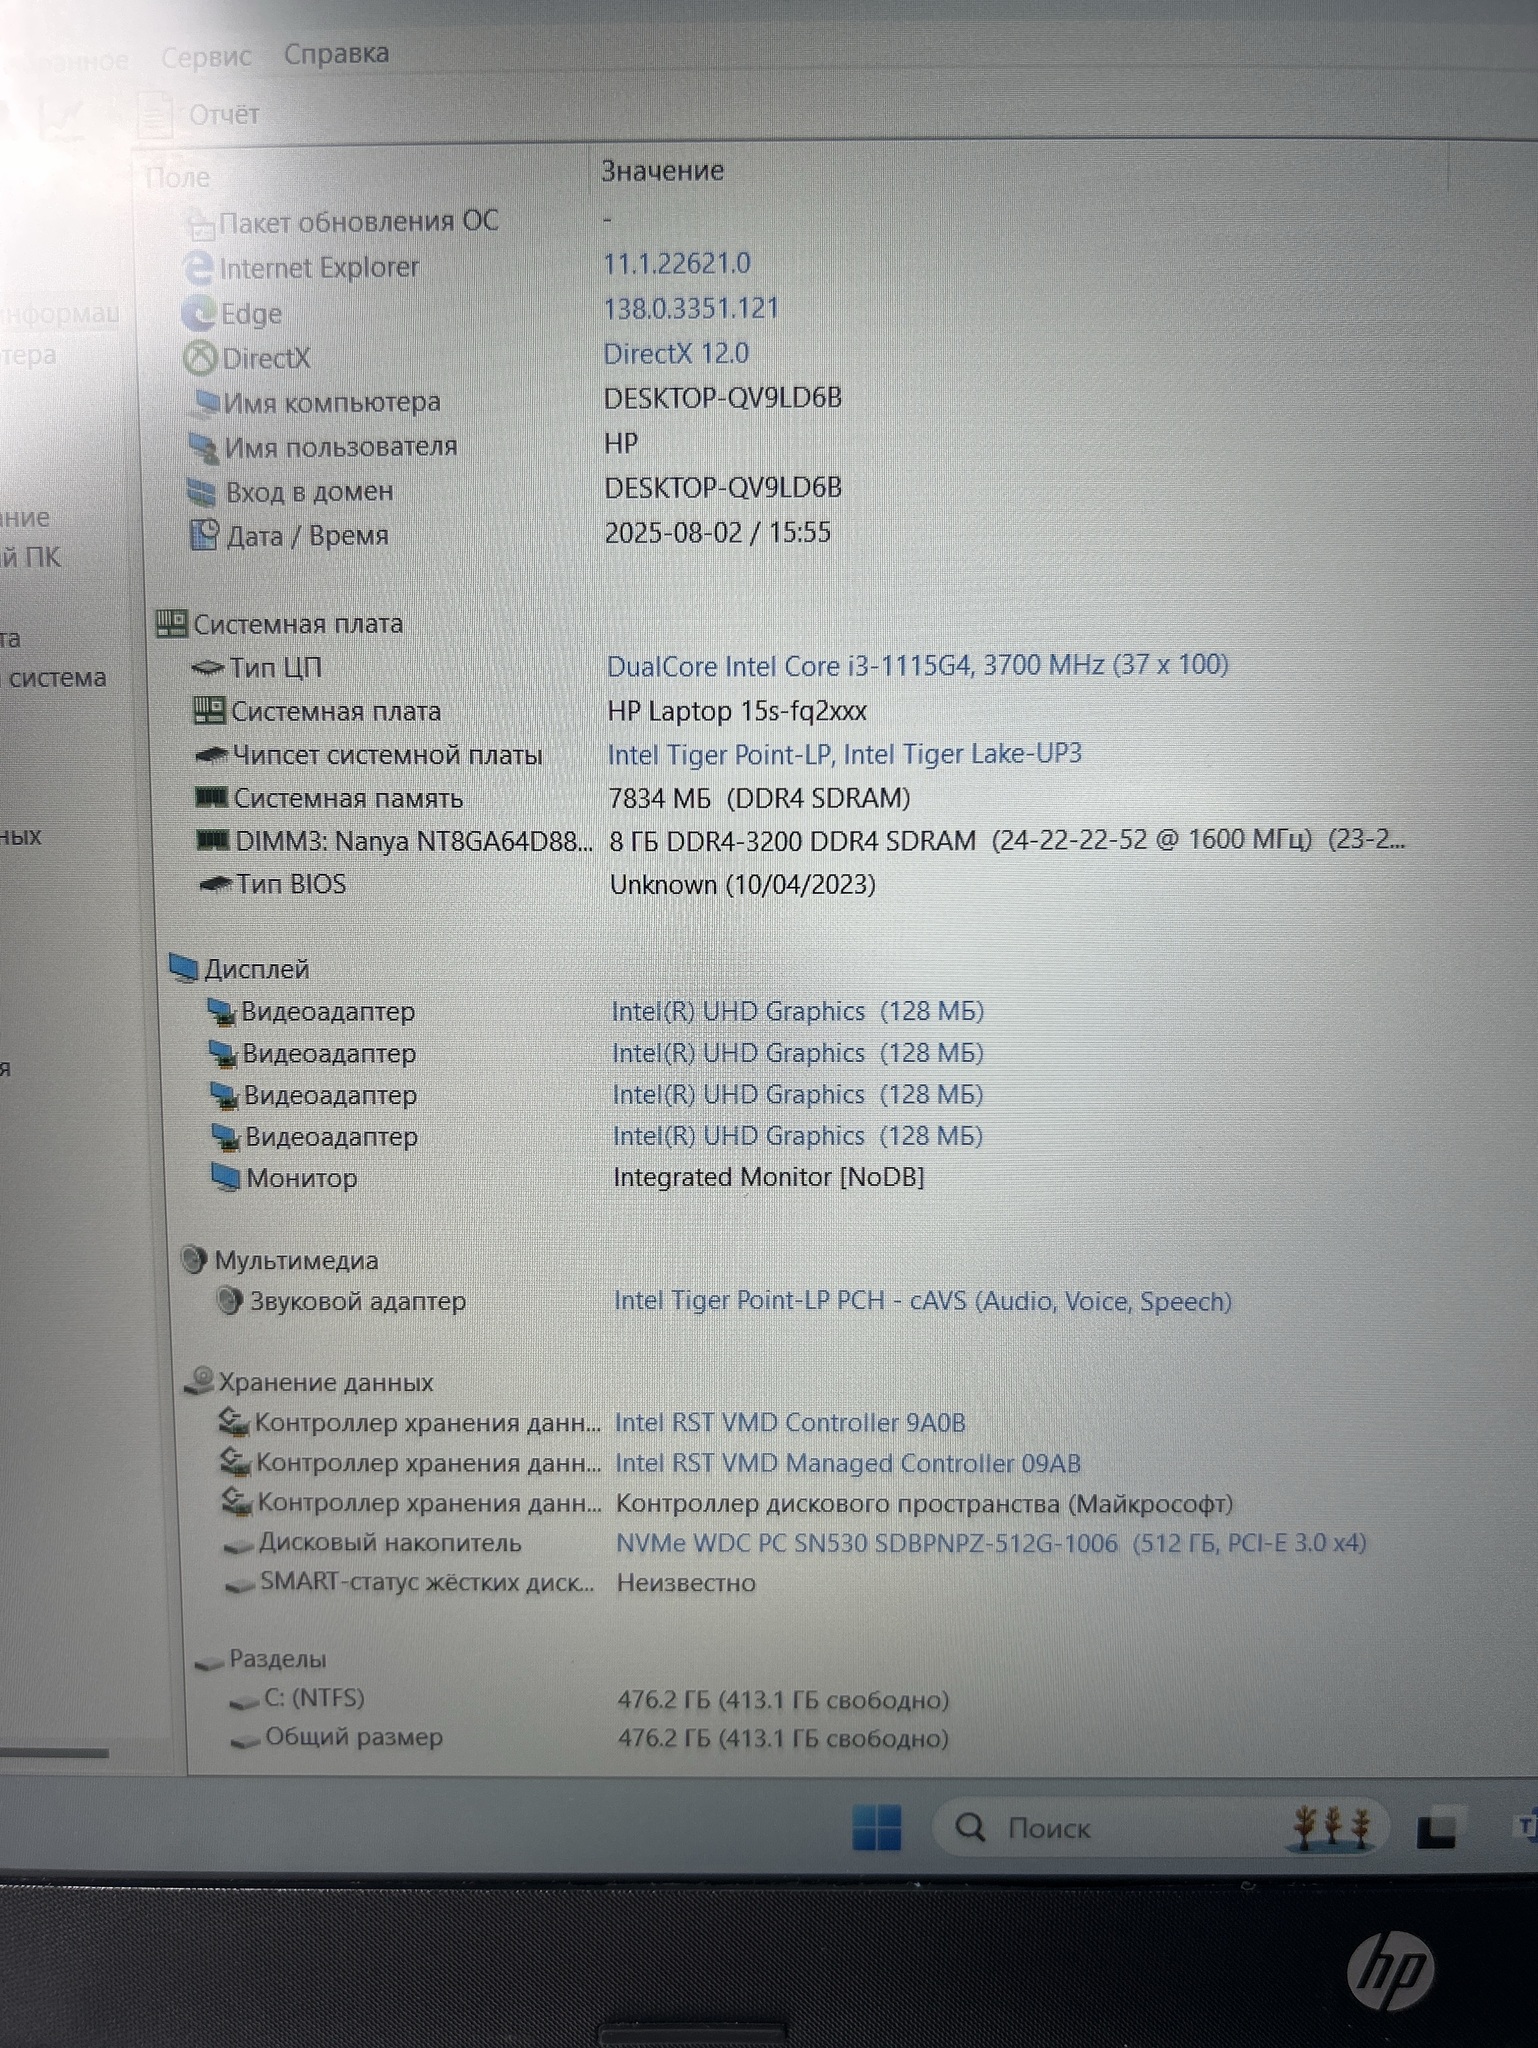The width and height of the screenshot is (1538, 2048).
Task: Click the Edge browser icon
Action: (x=199, y=314)
